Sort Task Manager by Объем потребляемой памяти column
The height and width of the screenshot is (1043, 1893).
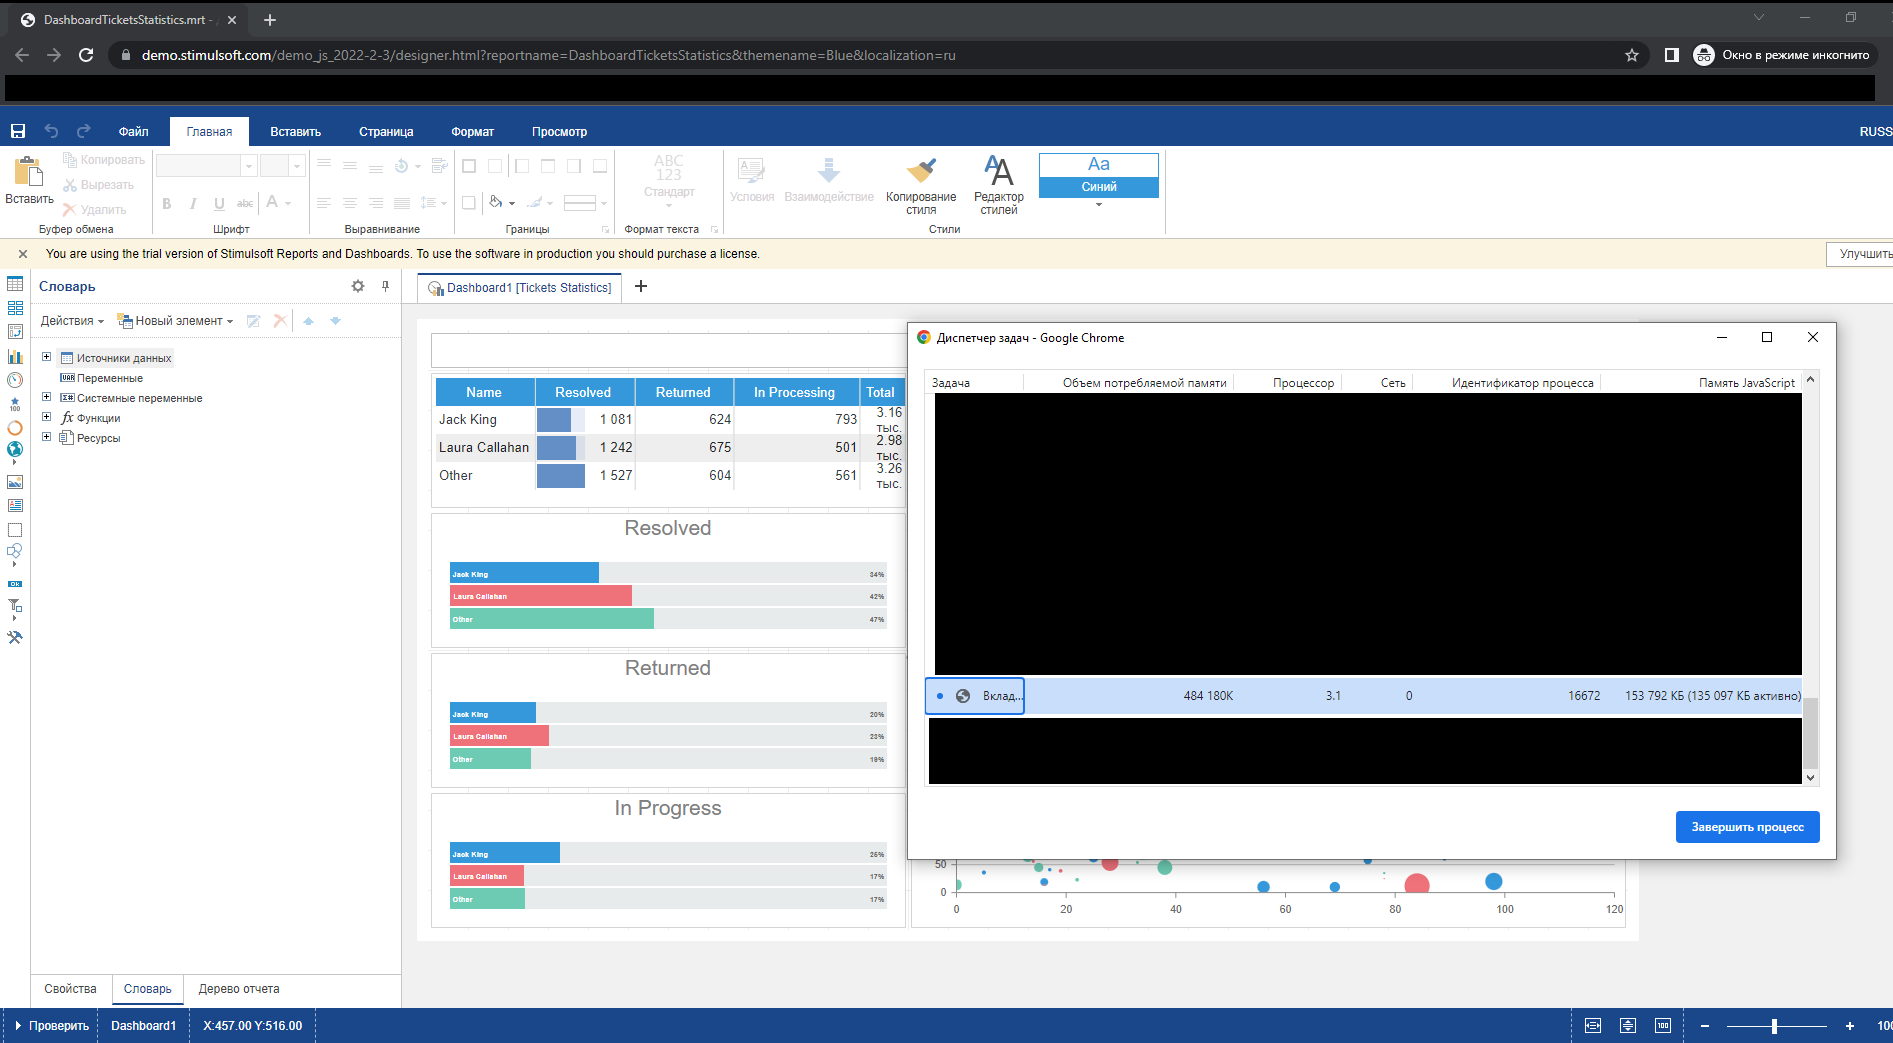coord(1144,383)
